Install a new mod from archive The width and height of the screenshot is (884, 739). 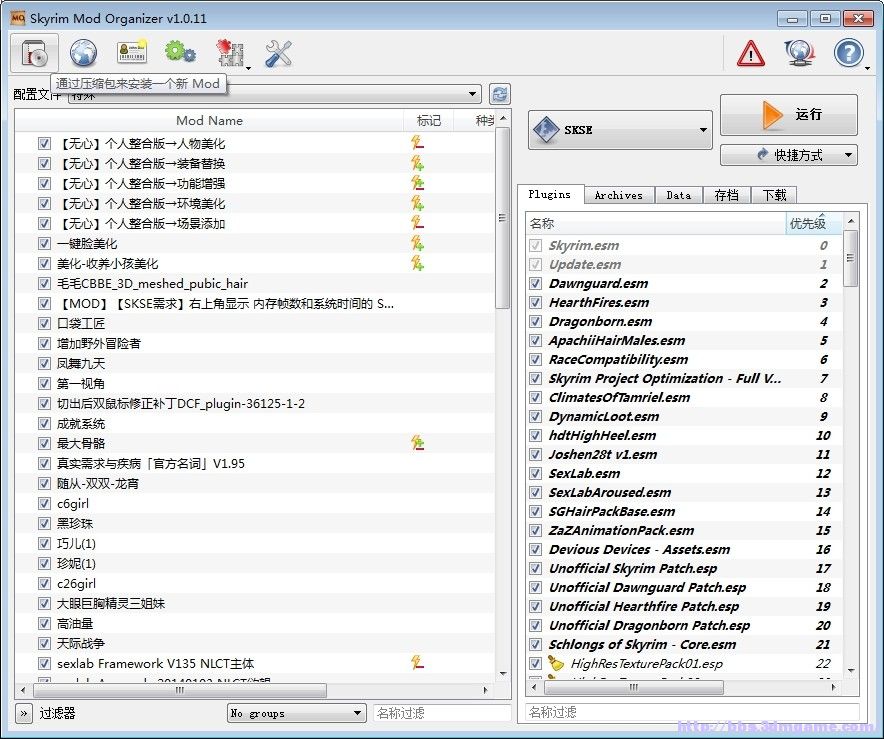coord(34,54)
